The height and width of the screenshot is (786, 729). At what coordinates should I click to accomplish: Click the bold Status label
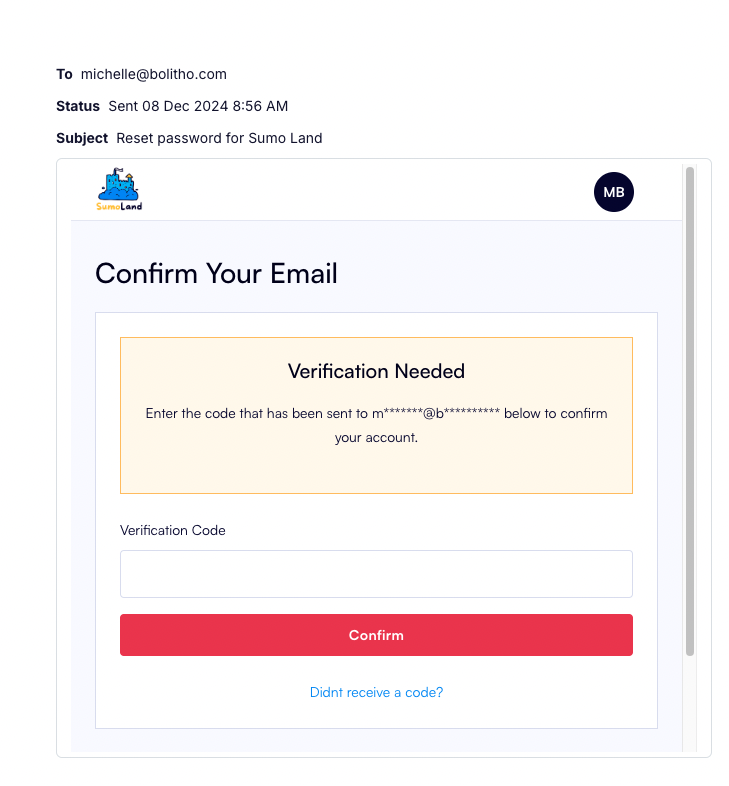pos(78,106)
